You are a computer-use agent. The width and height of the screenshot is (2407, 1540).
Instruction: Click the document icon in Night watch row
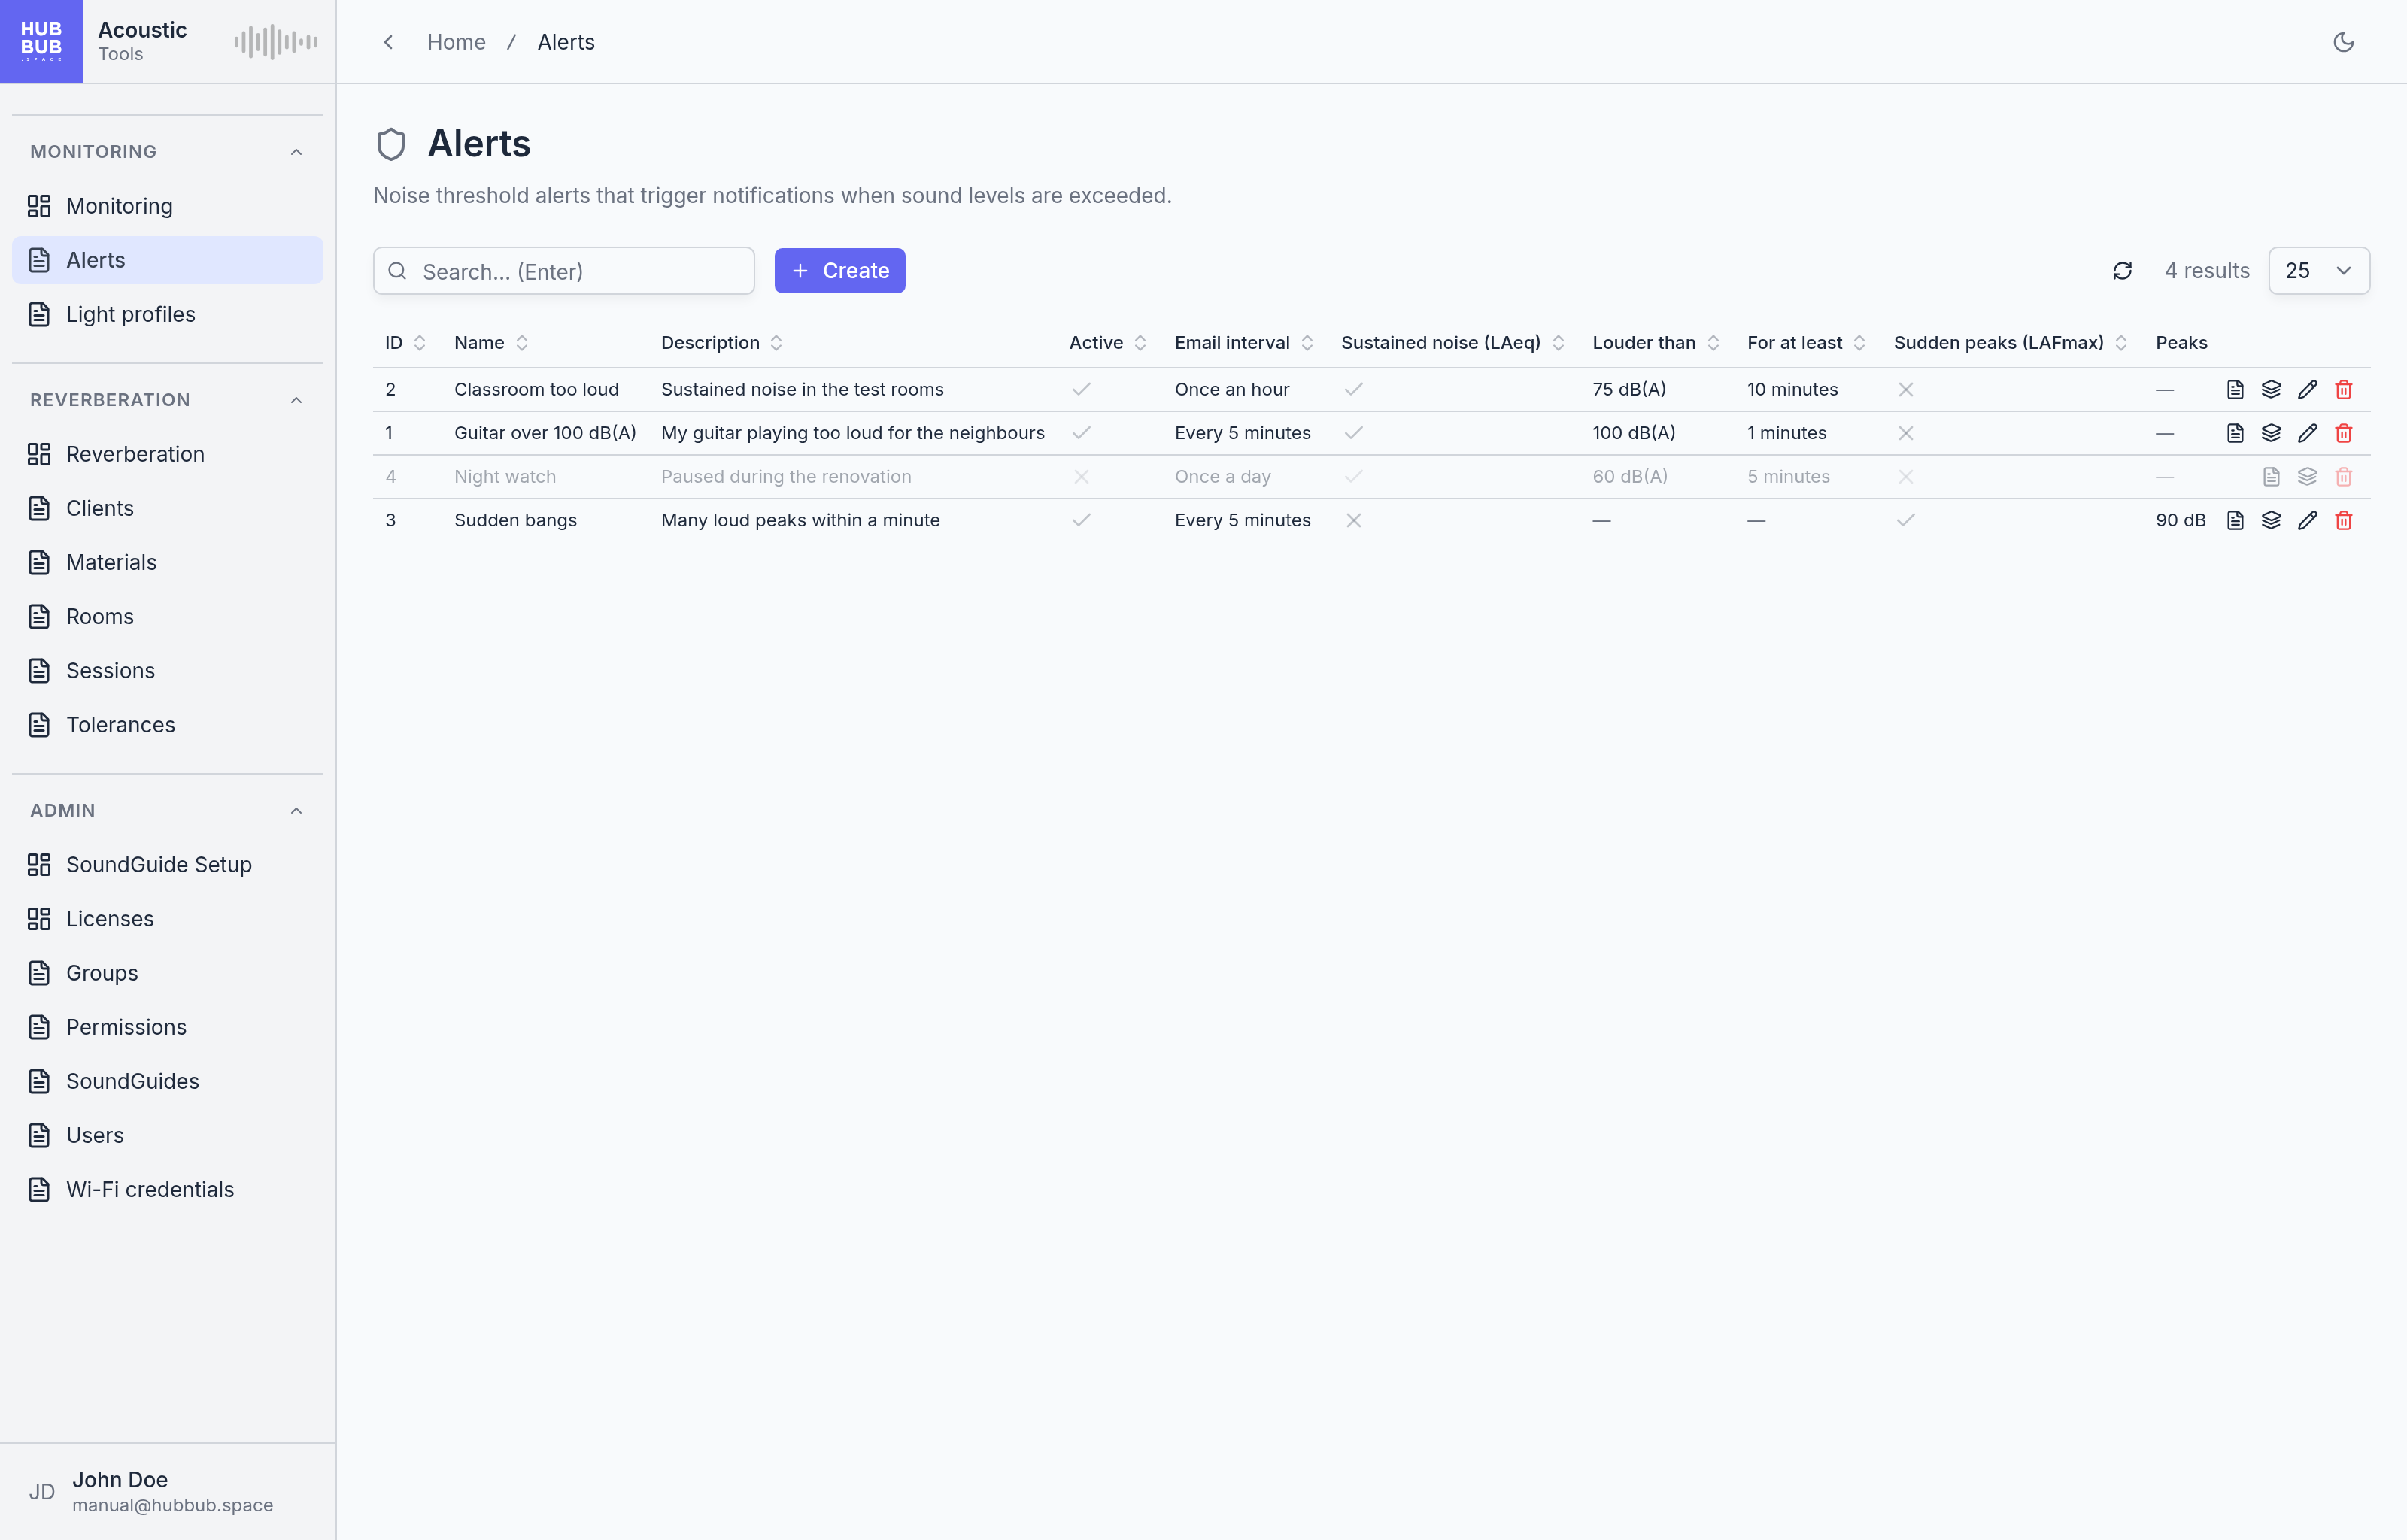pyautogui.click(x=2271, y=477)
